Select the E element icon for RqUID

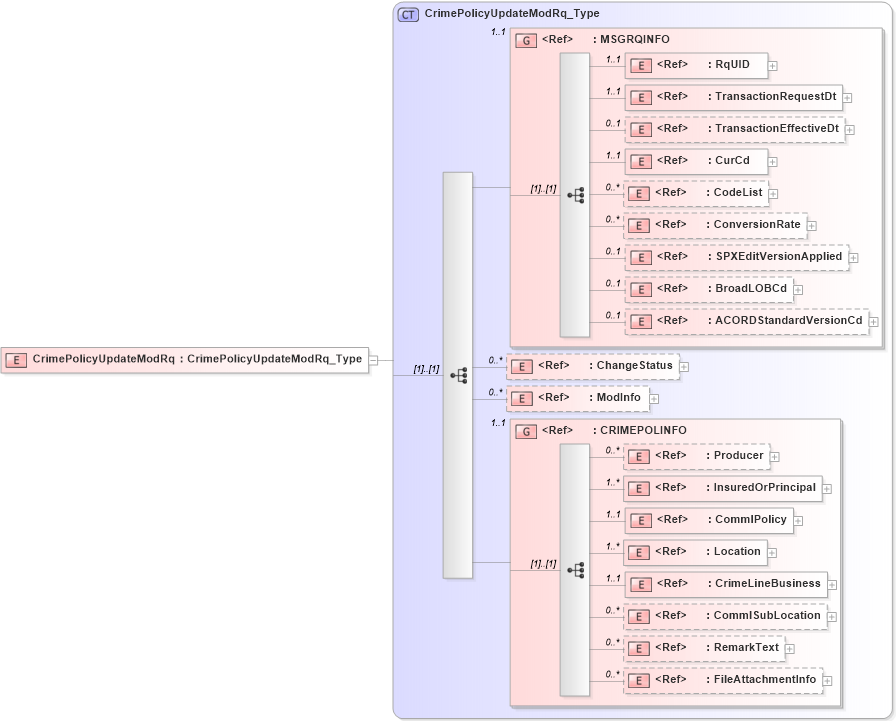point(639,65)
